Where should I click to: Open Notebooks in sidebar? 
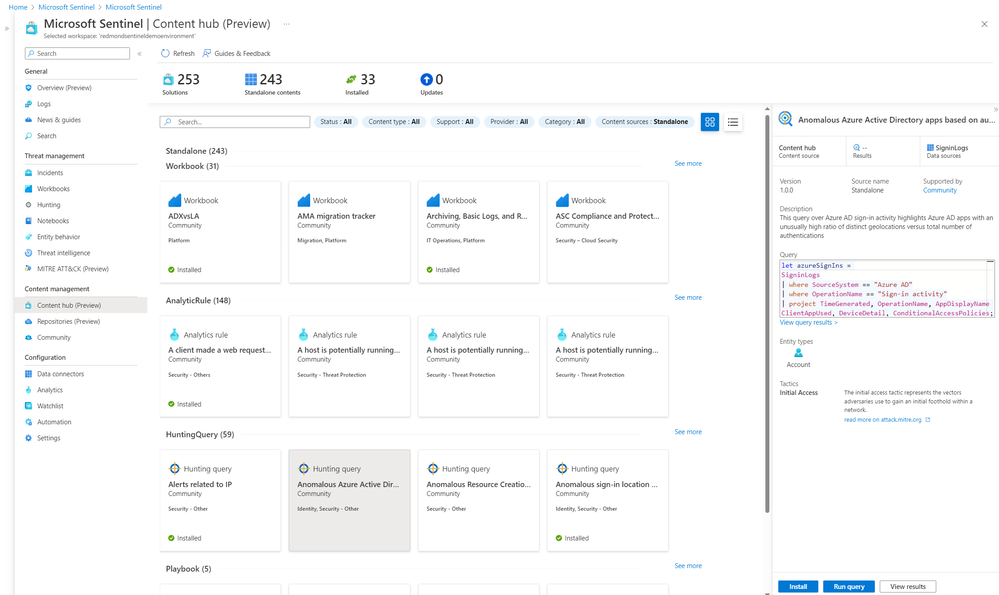(x=52, y=220)
